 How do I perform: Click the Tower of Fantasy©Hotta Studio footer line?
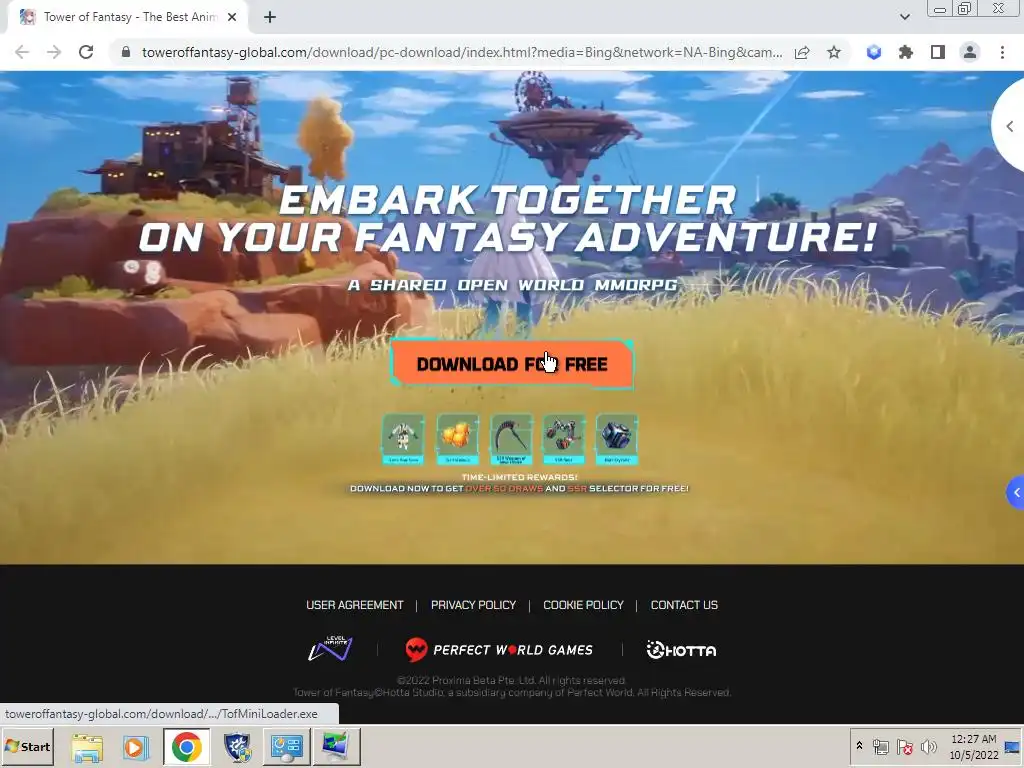511,692
